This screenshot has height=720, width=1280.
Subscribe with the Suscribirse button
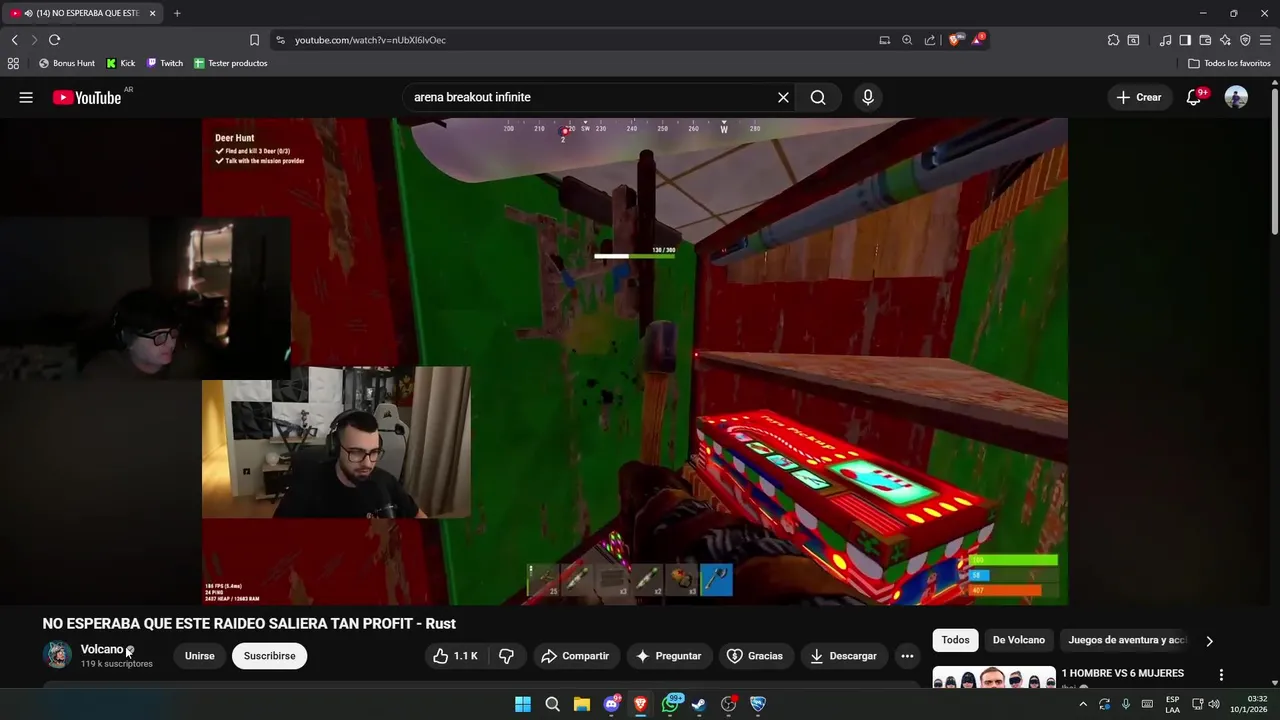270,656
